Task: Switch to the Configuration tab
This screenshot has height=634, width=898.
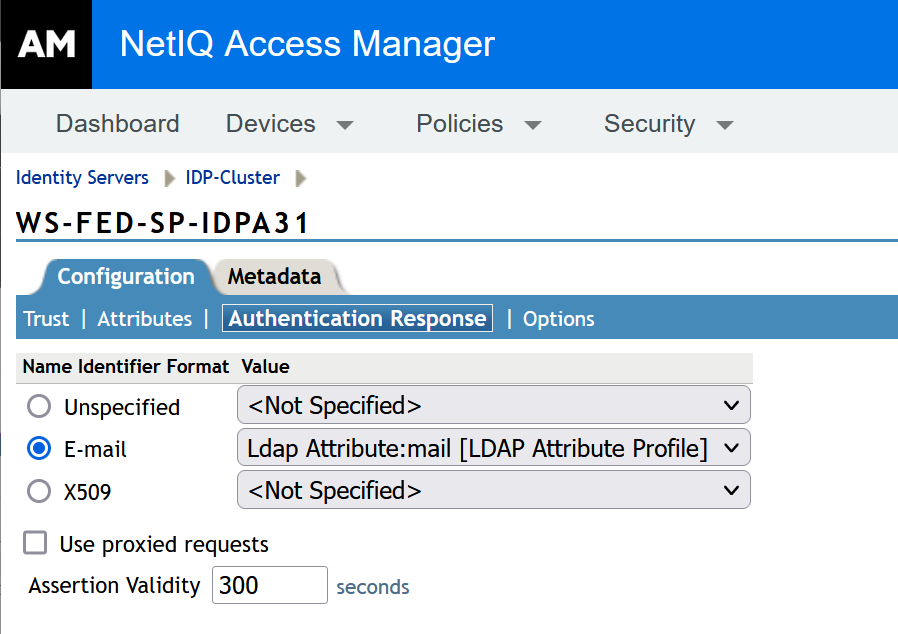Action: (125, 277)
